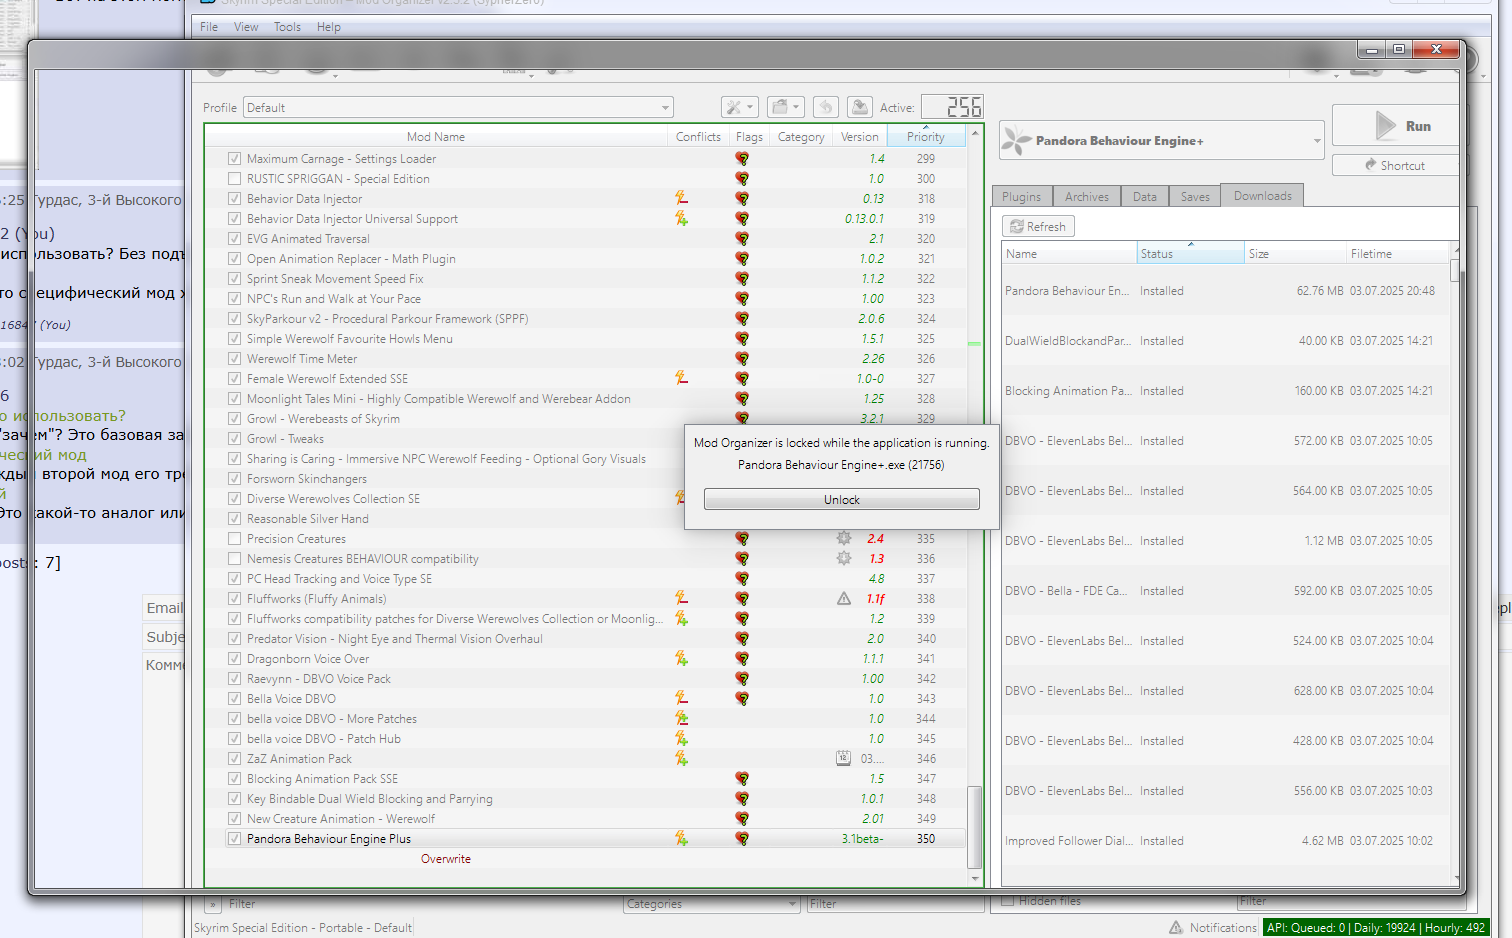Enable RUSTIC SPRIGGAN - Special Edition mod
The image size is (1512, 938).
click(x=234, y=178)
